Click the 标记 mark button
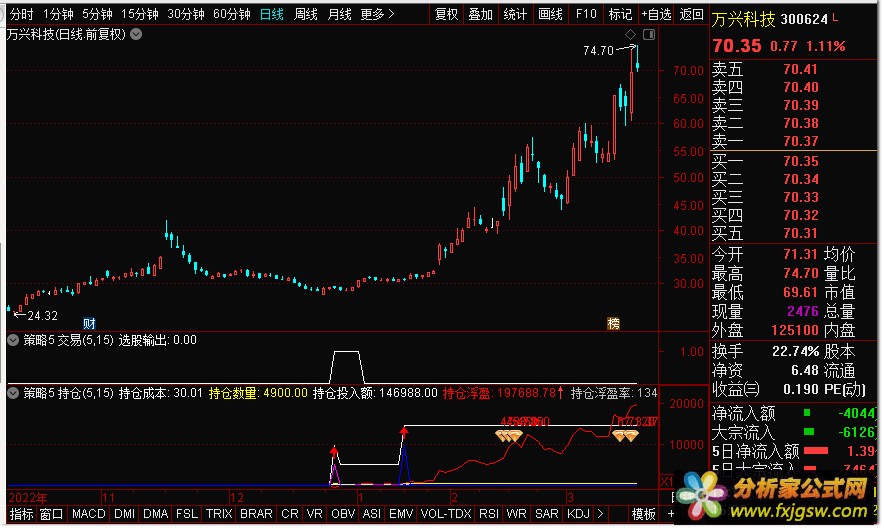 click(x=620, y=14)
